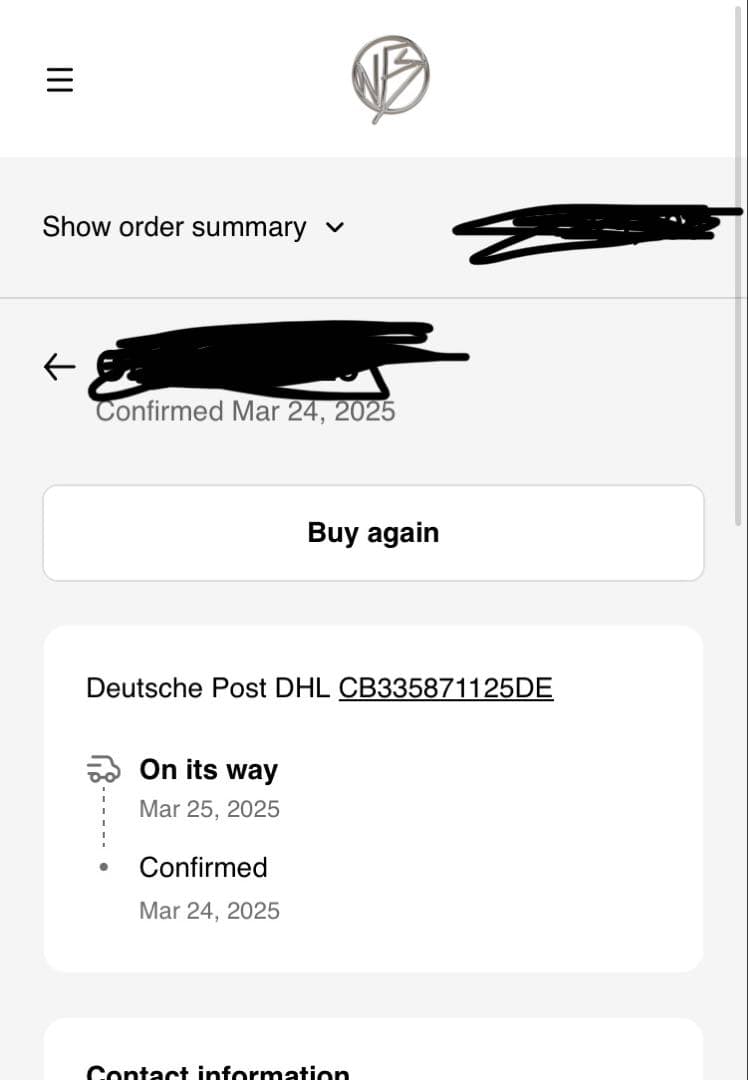748x1080 pixels.
Task: Click the Deutsche Post DHL carrier label
Action: tap(208, 688)
